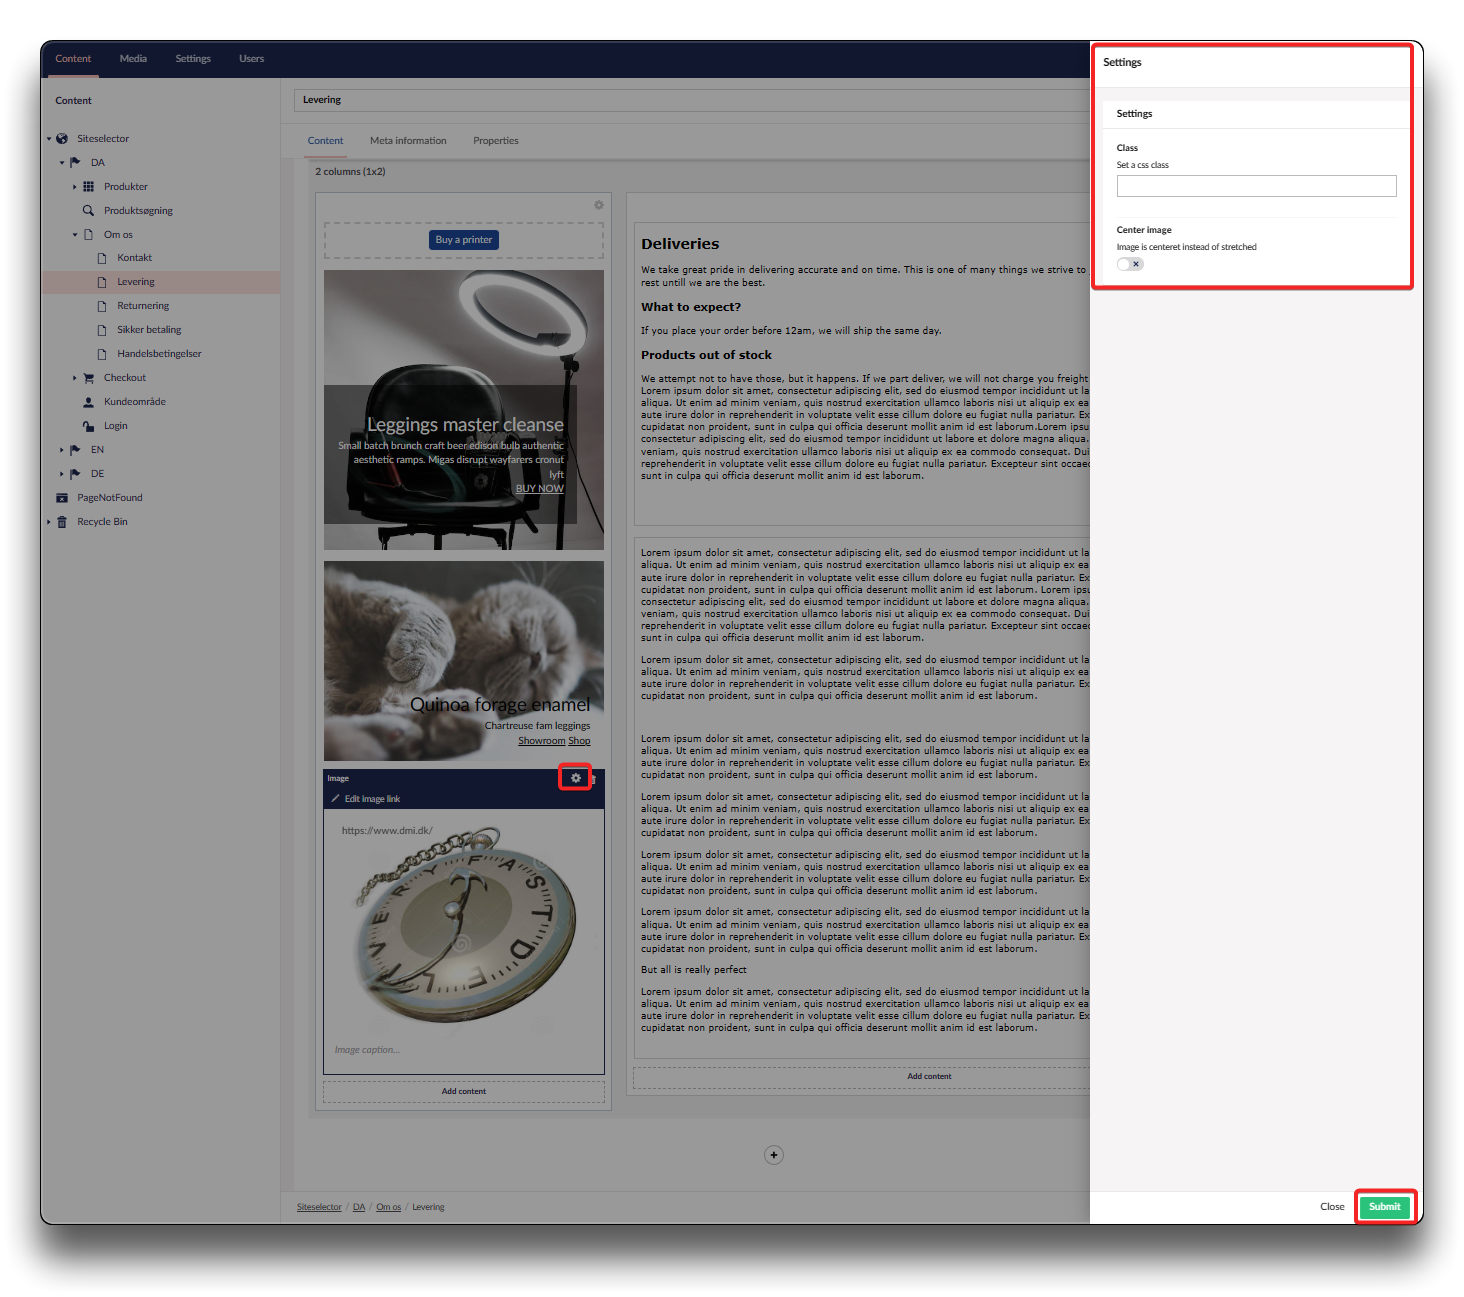
Task: Click the Class css input field
Action: click(1256, 186)
